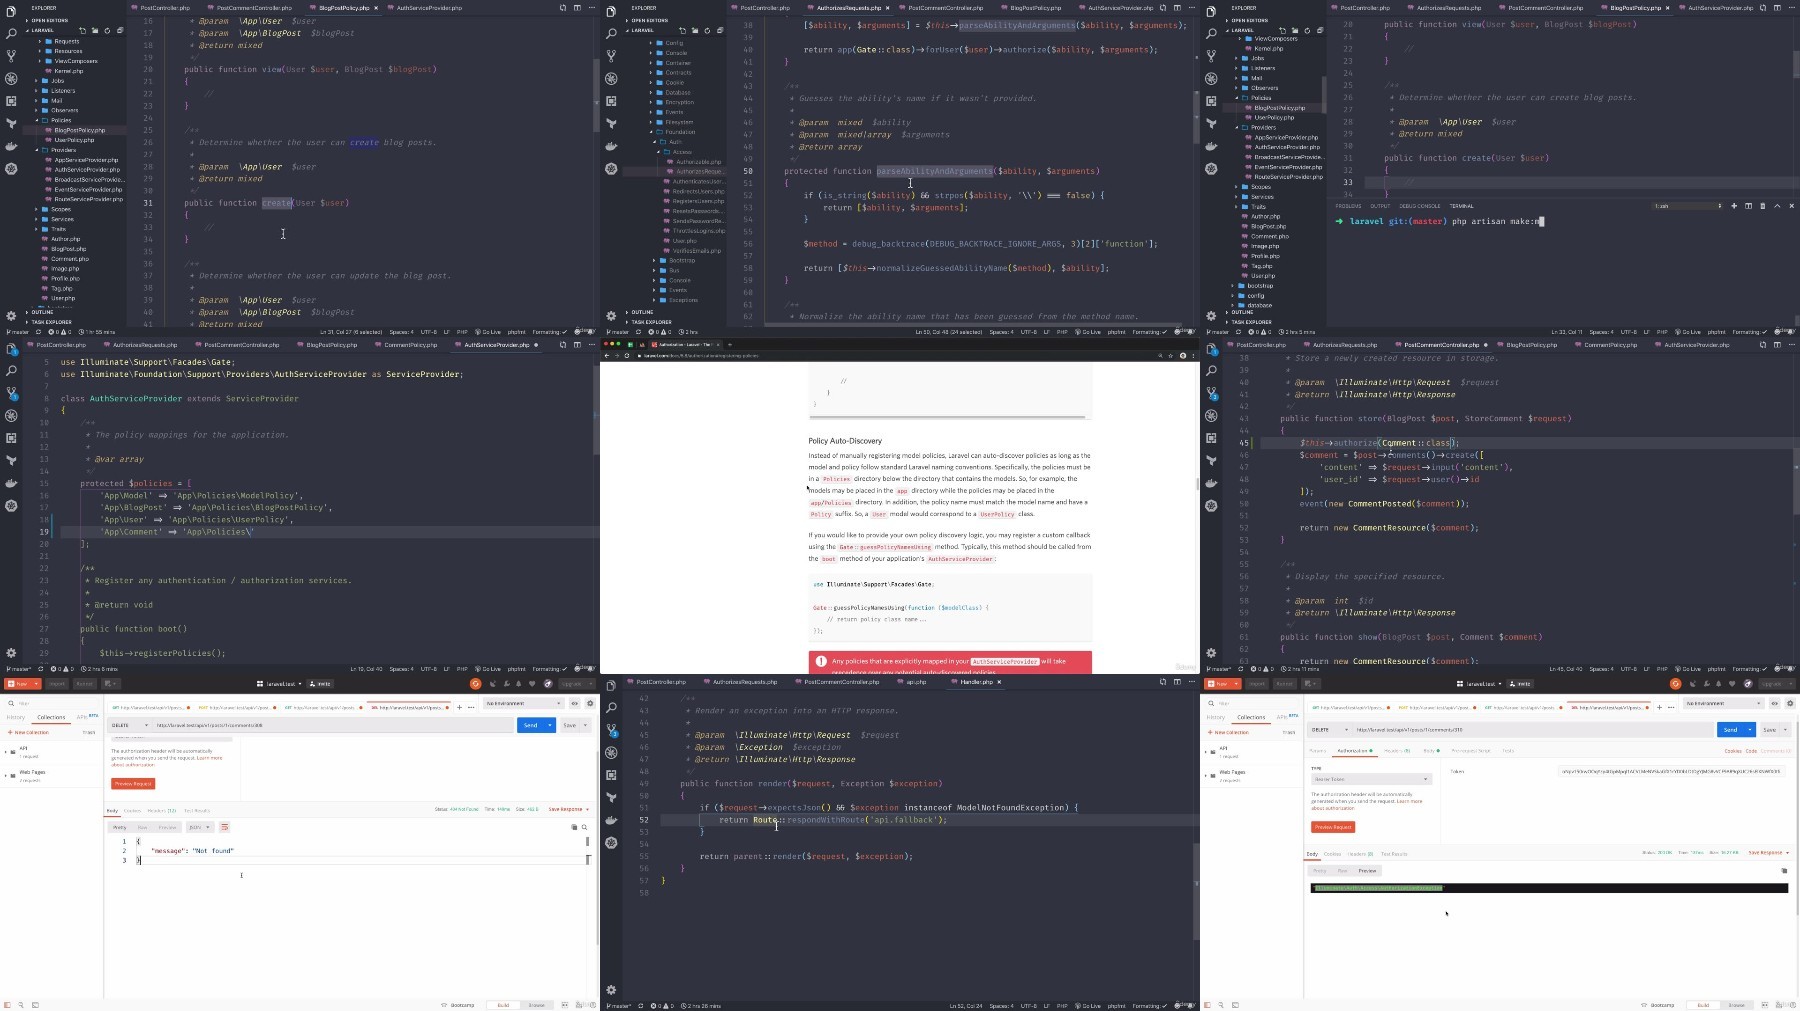Open Source Control in top-left VS Code window
This screenshot has width=1800, height=1011.
pyautogui.click(x=11, y=56)
